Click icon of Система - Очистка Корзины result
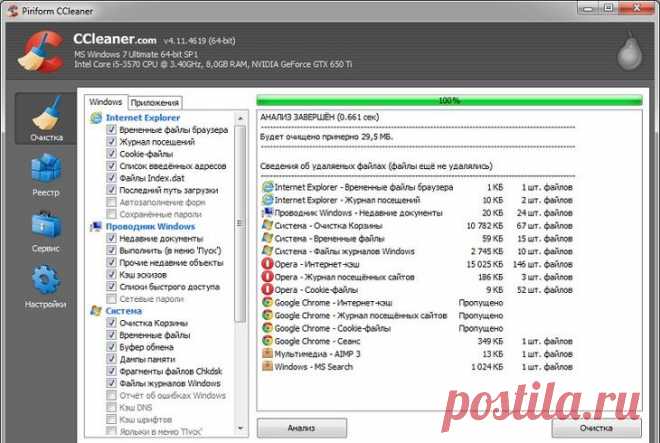Screen dimensions: 660x443 [x=267, y=225]
